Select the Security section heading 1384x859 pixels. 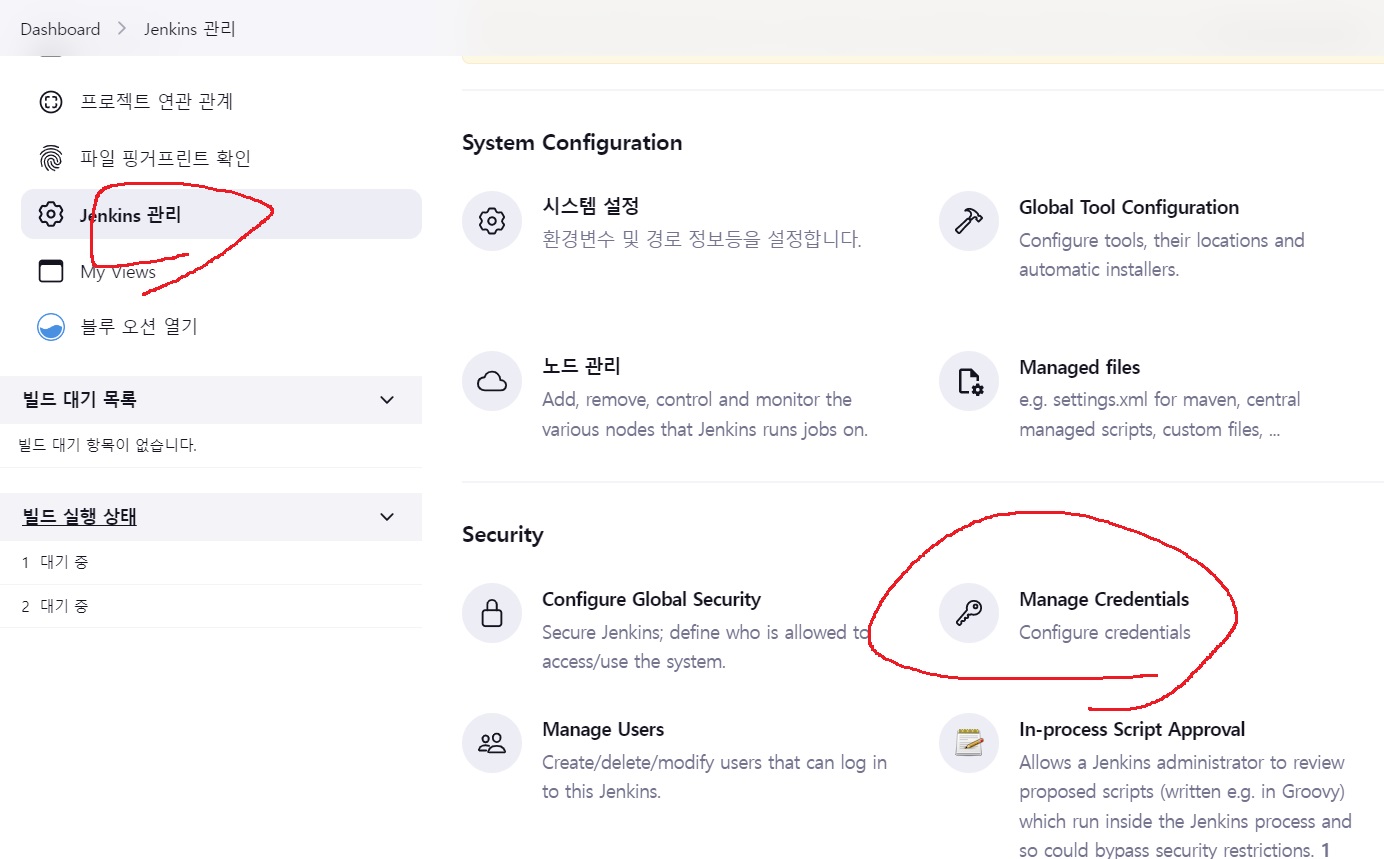[503, 534]
